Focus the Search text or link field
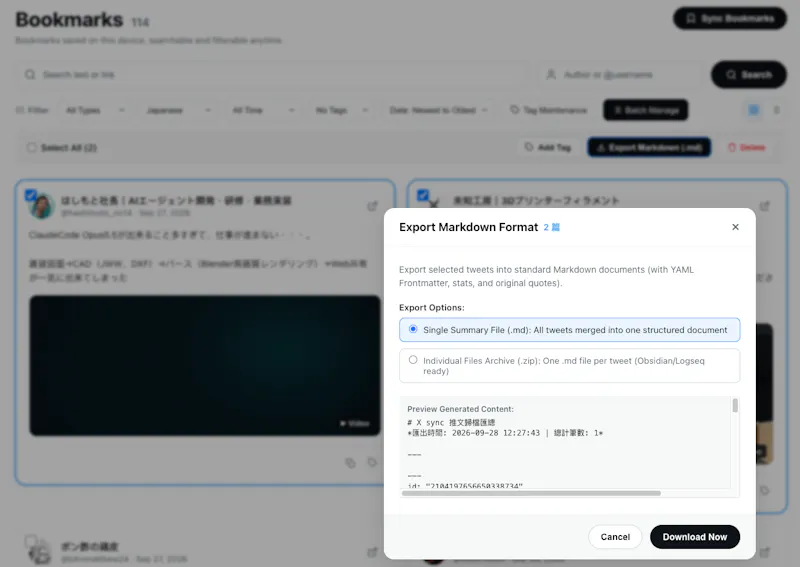 click(x=273, y=75)
